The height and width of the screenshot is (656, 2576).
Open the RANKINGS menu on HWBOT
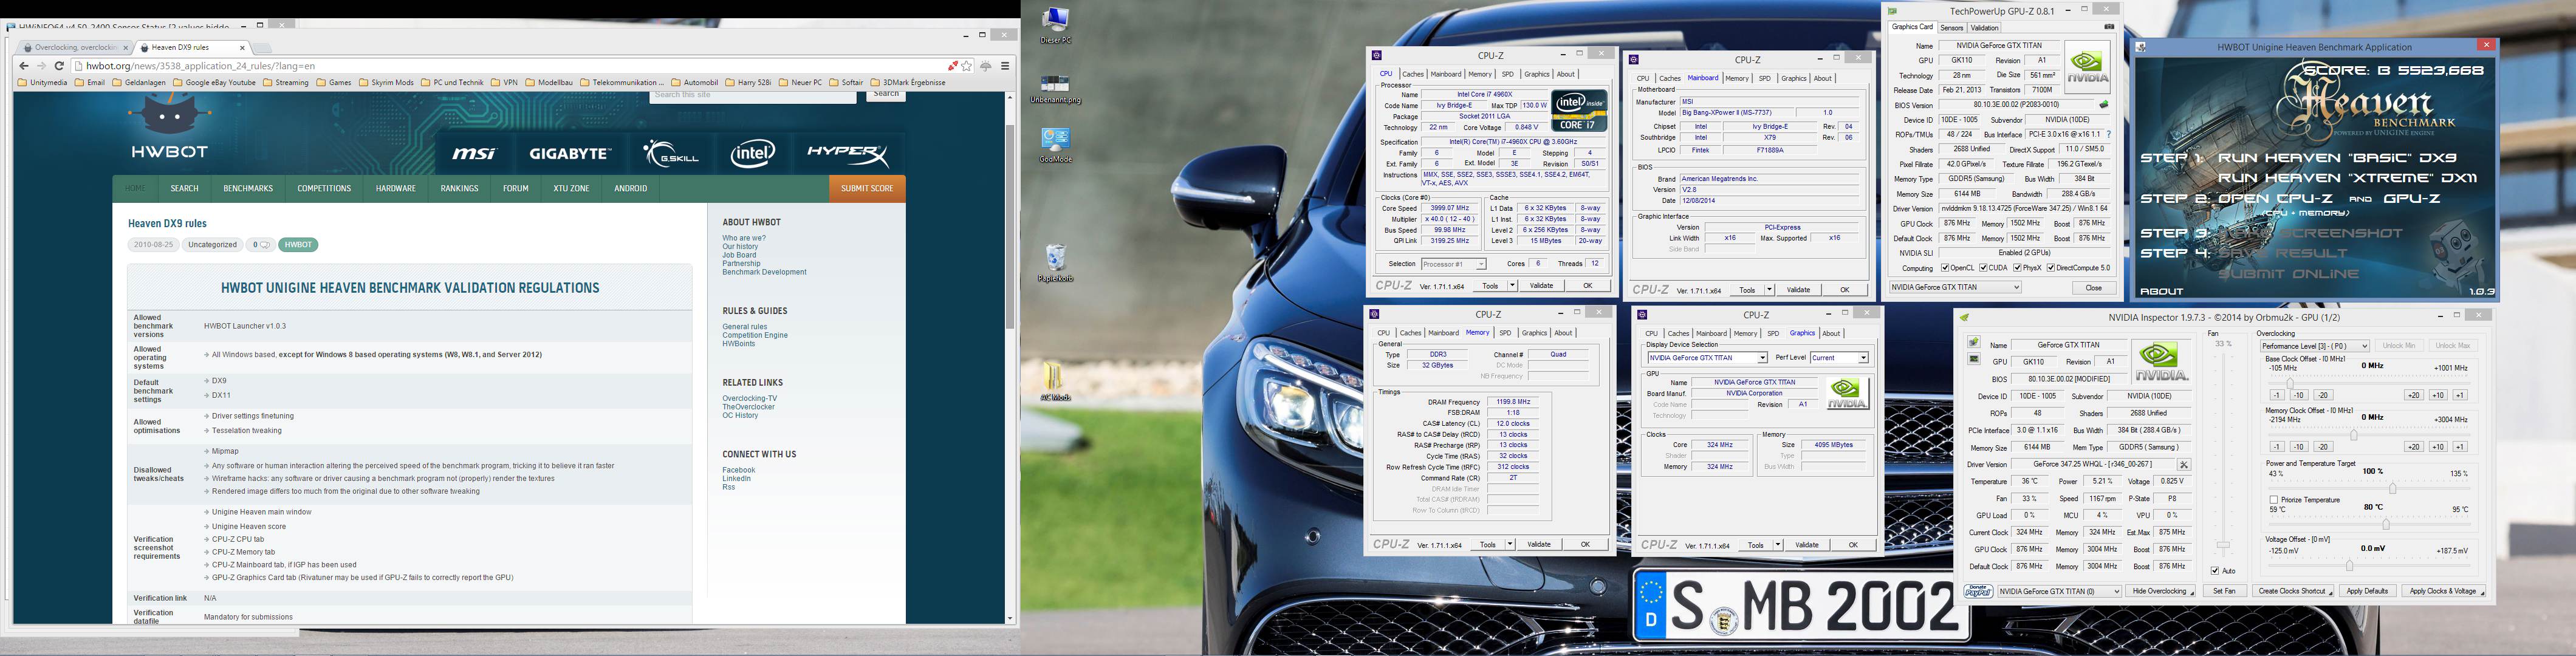(x=459, y=189)
